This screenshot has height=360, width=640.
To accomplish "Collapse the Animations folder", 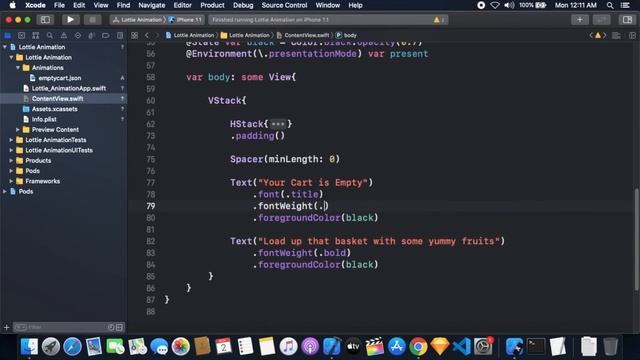I will [18, 68].
